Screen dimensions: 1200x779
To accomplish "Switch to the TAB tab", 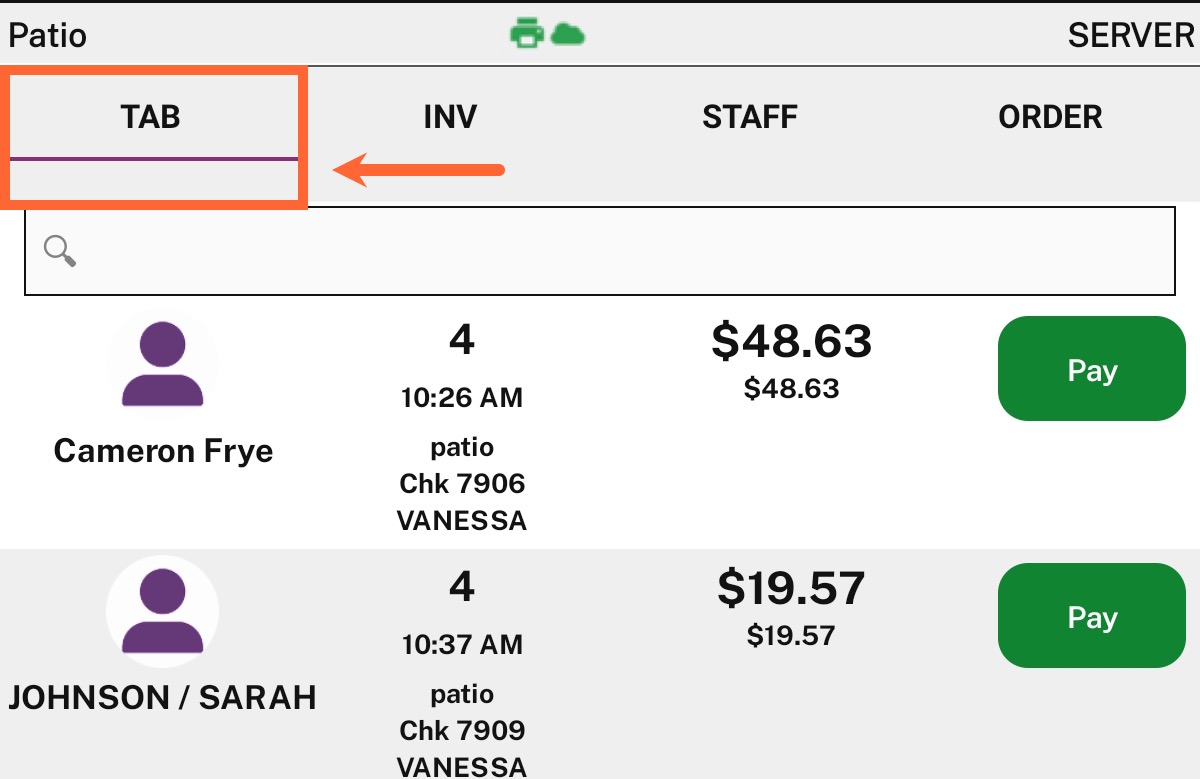I will 151,117.
